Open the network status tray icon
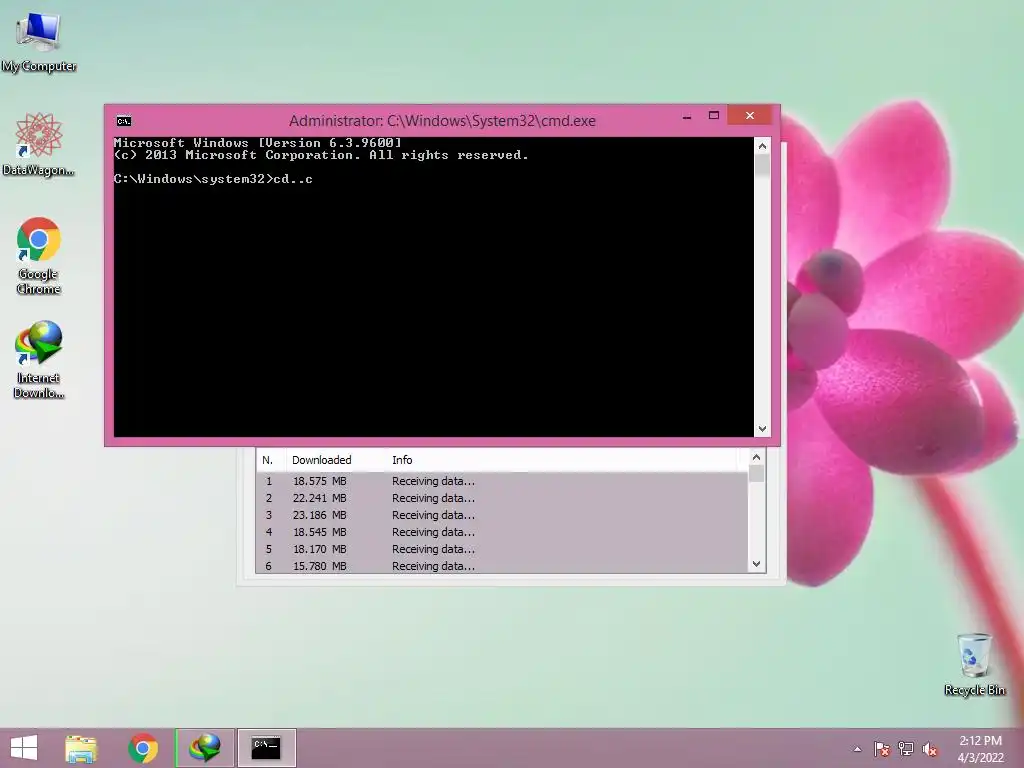The width and height of the screenshot is (1024, 768). [x=906, y=749]
